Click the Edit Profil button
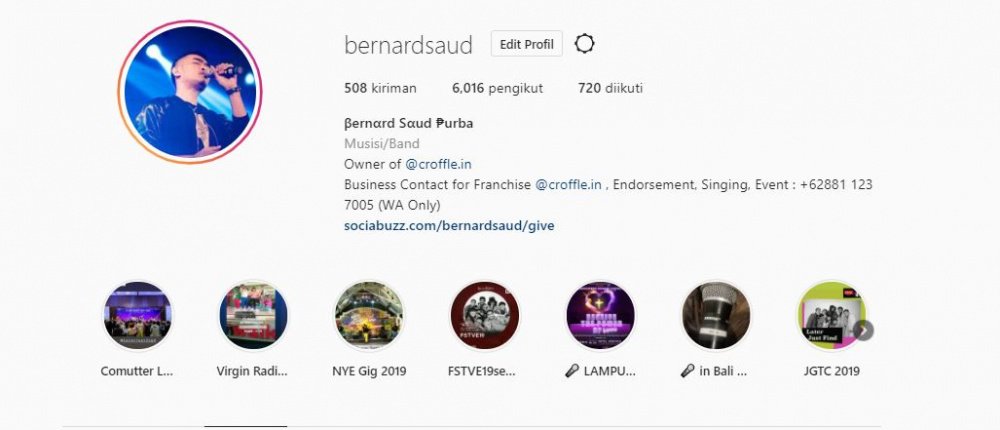This screenshot has height=430, width=1000. click(526, 44)
